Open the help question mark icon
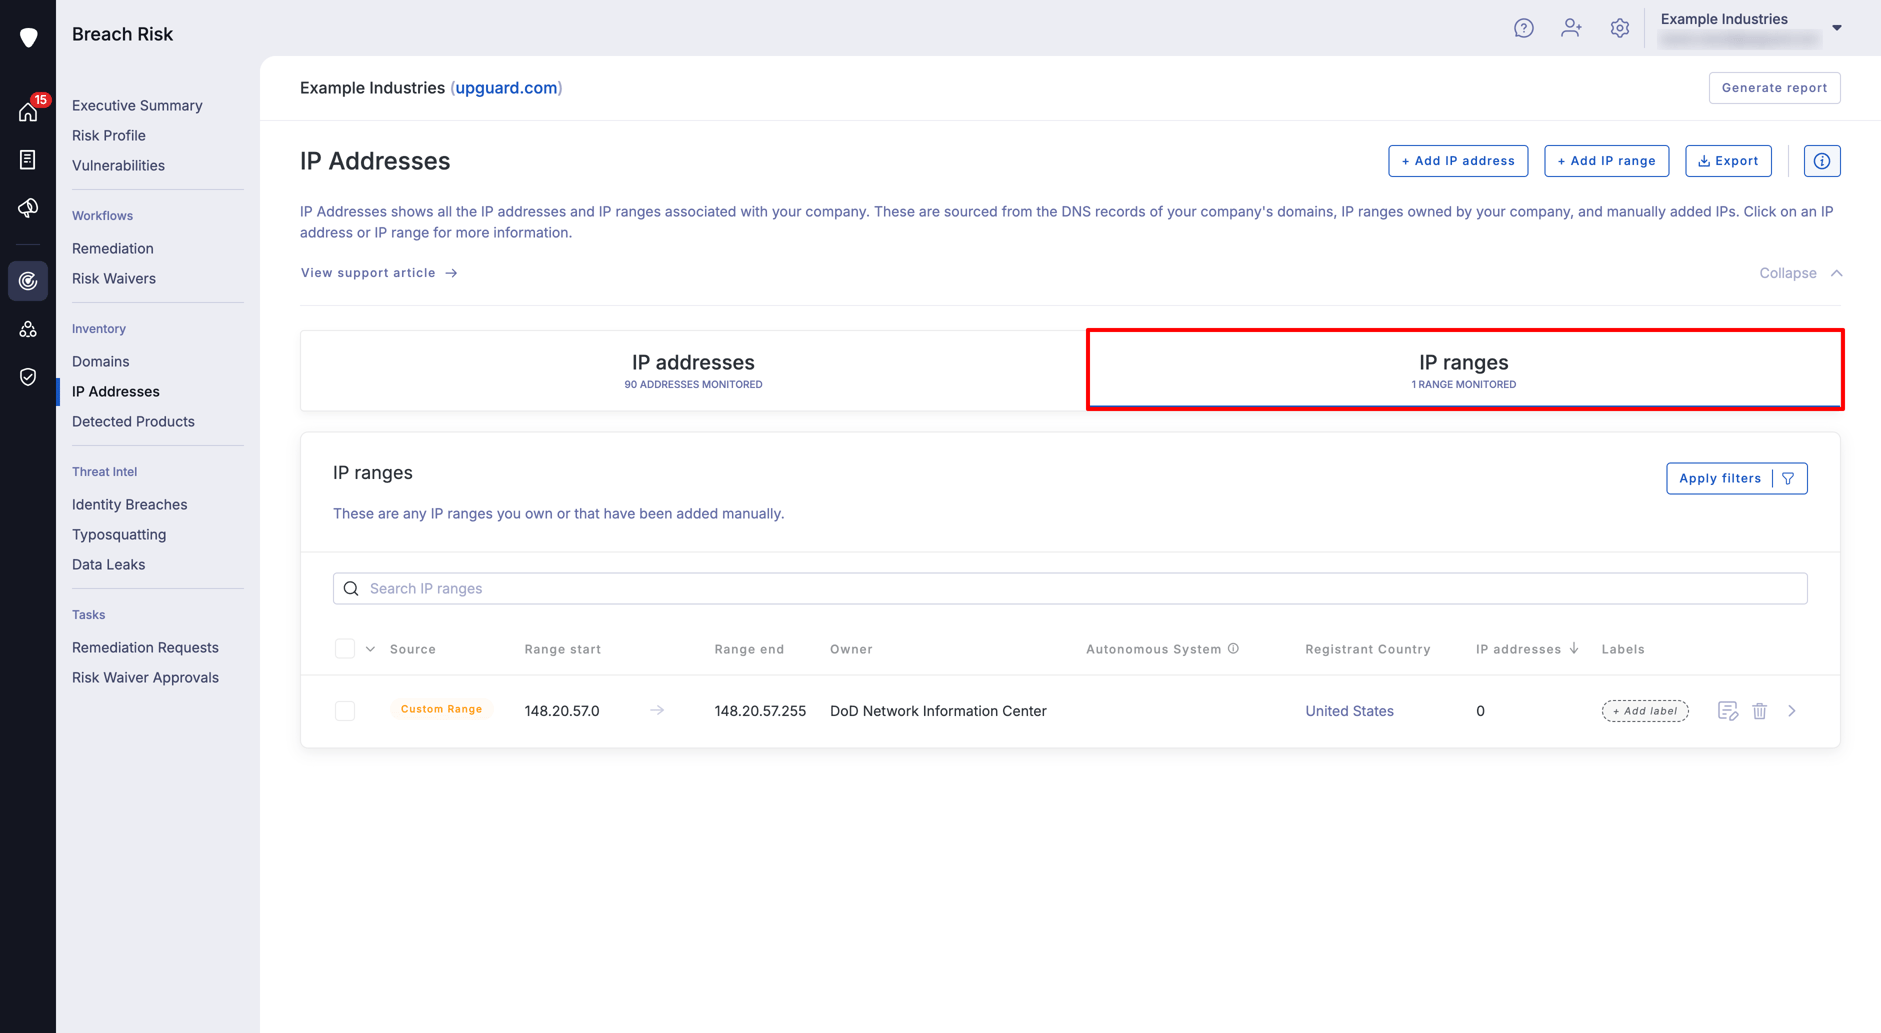The image size is (1881, 1033). point(1523,27)
